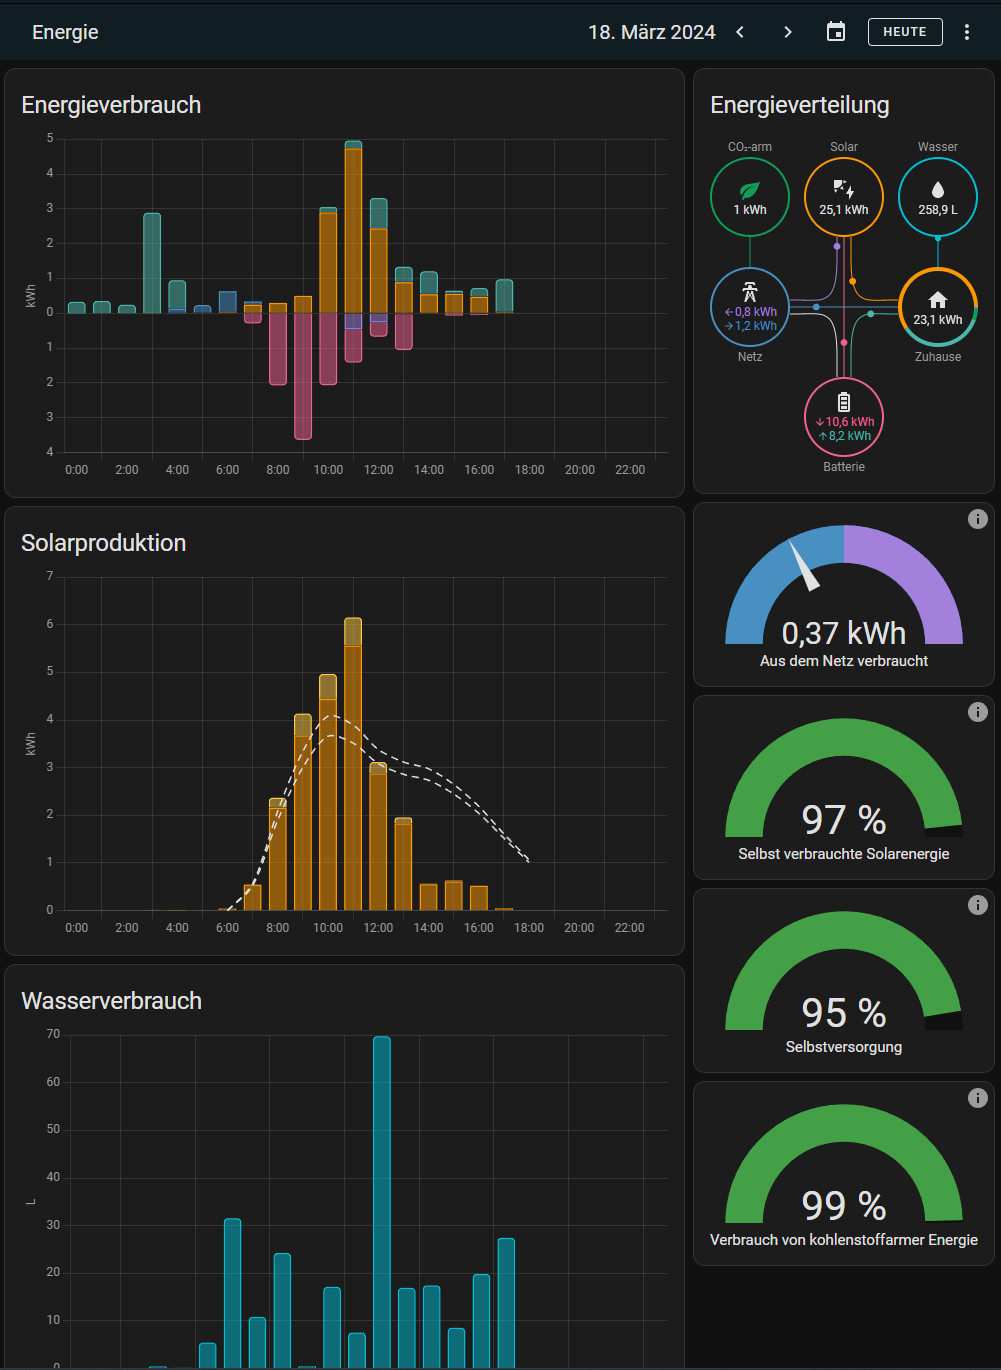
Task: Open the calendar date picker
Action: click(836, 32)
